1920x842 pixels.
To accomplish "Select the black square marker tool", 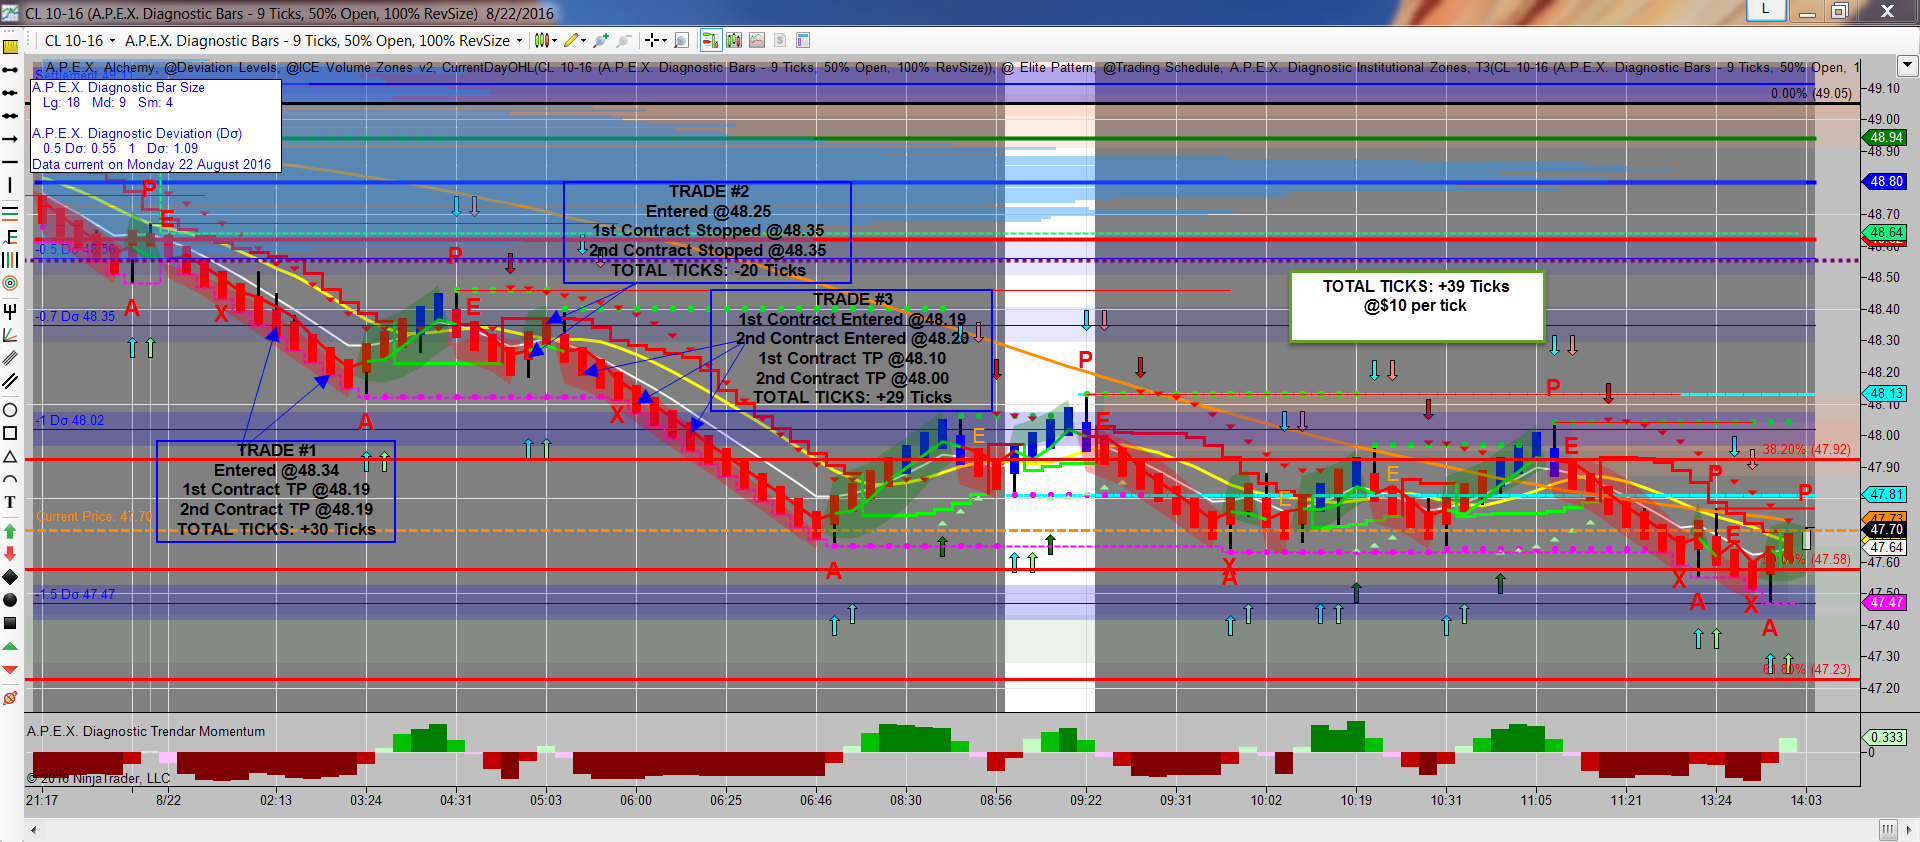I will [10, 623].
